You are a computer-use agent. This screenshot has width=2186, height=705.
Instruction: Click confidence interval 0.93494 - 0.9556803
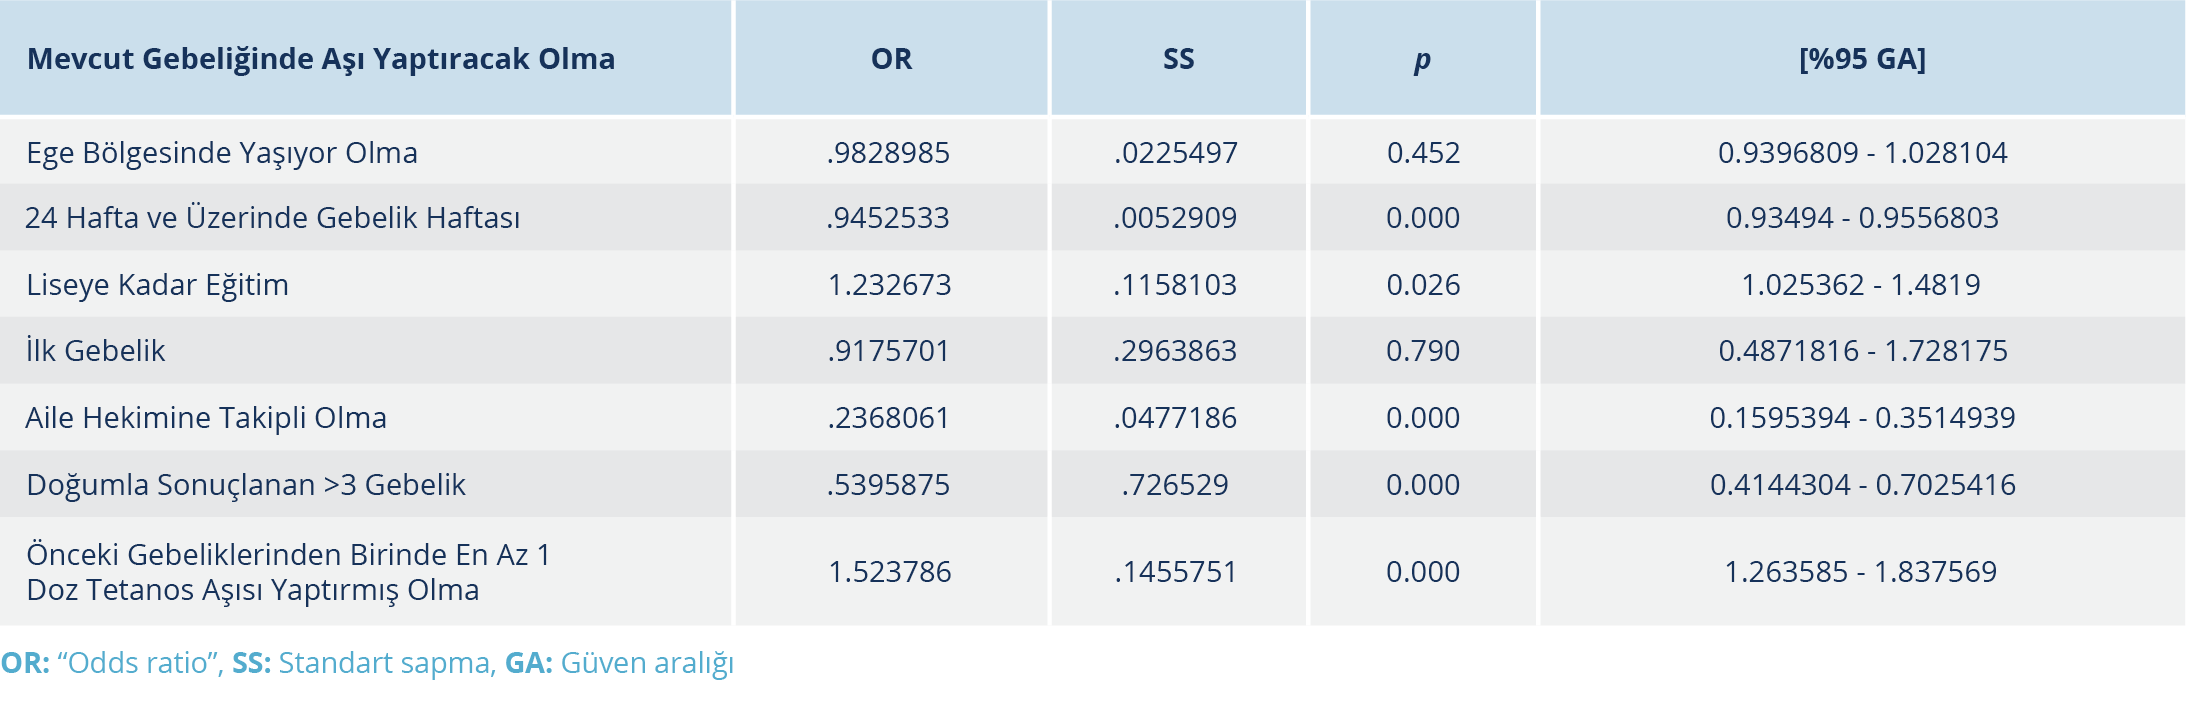pos(1862,218)
